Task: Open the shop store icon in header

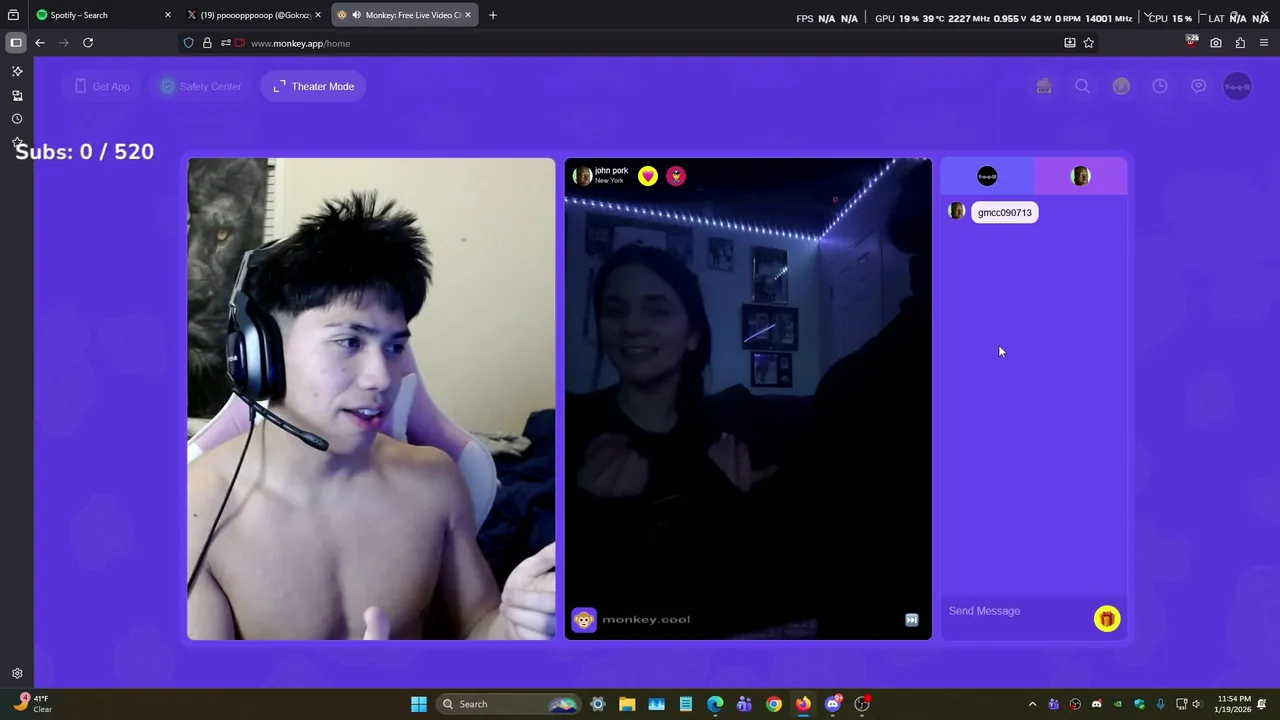Action: click(1044, 86)
